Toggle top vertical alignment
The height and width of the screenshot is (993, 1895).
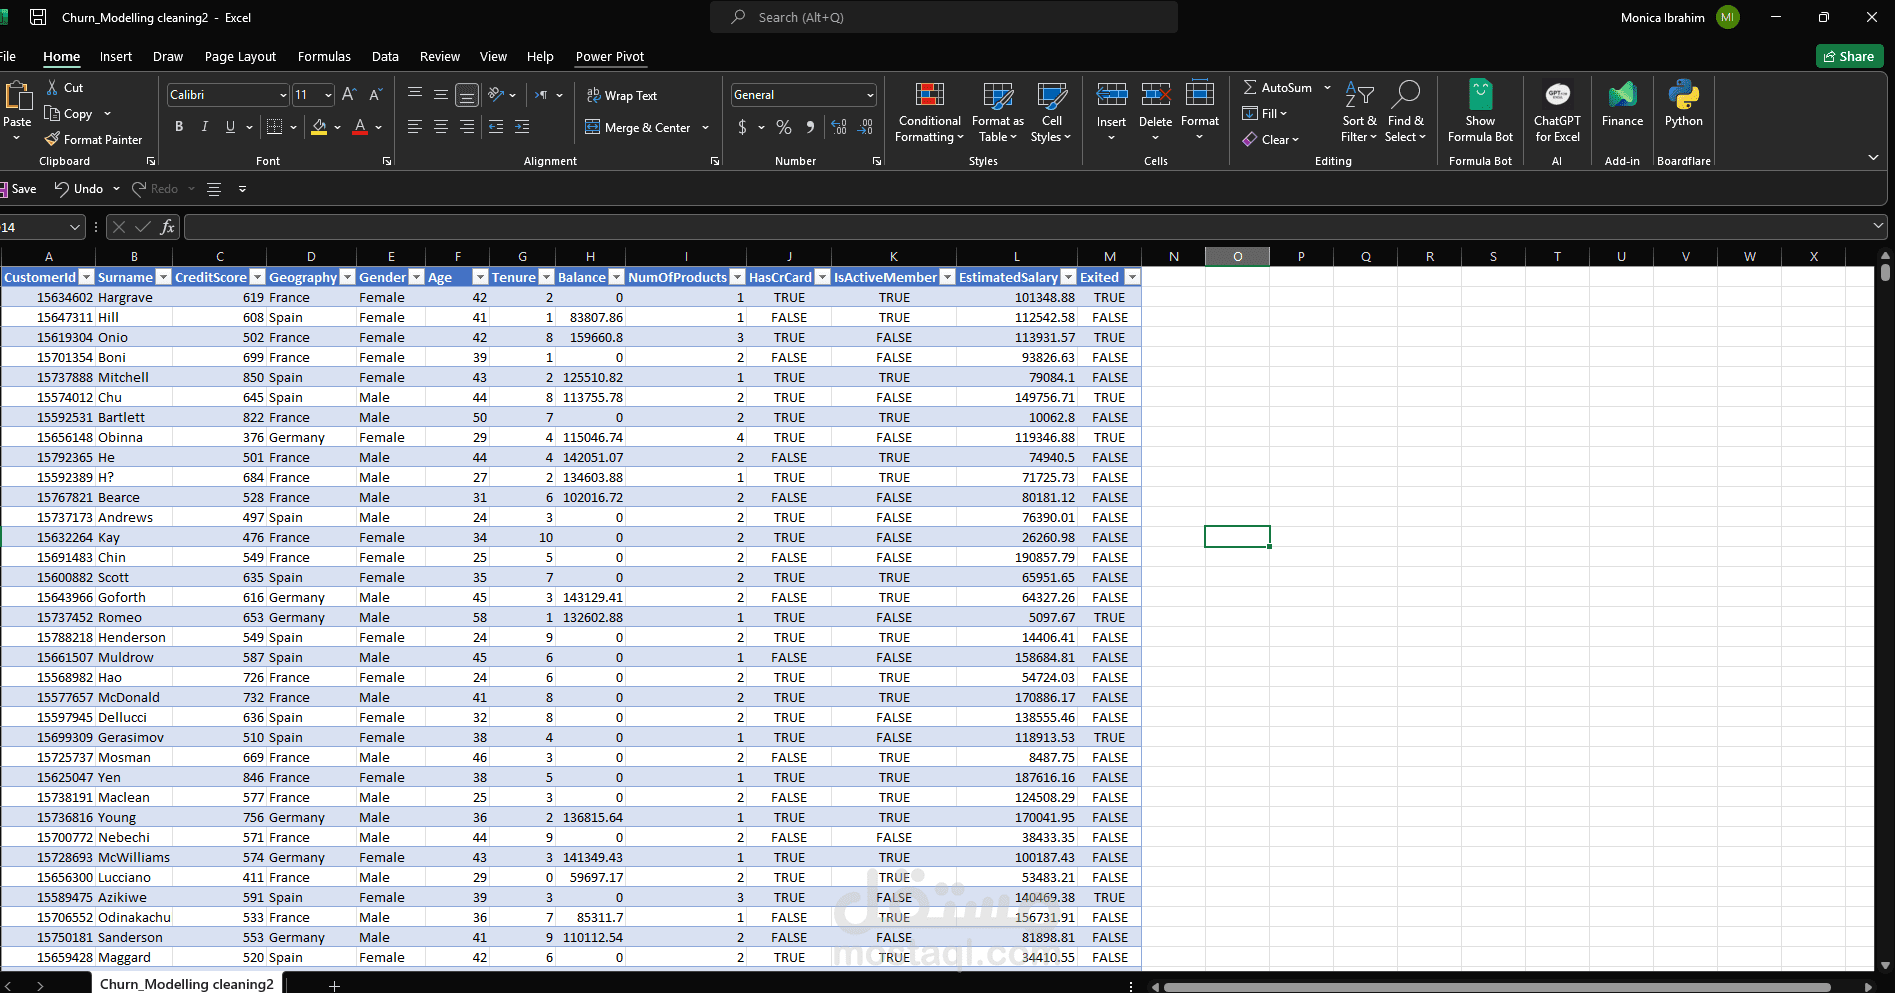coord(415,94)
